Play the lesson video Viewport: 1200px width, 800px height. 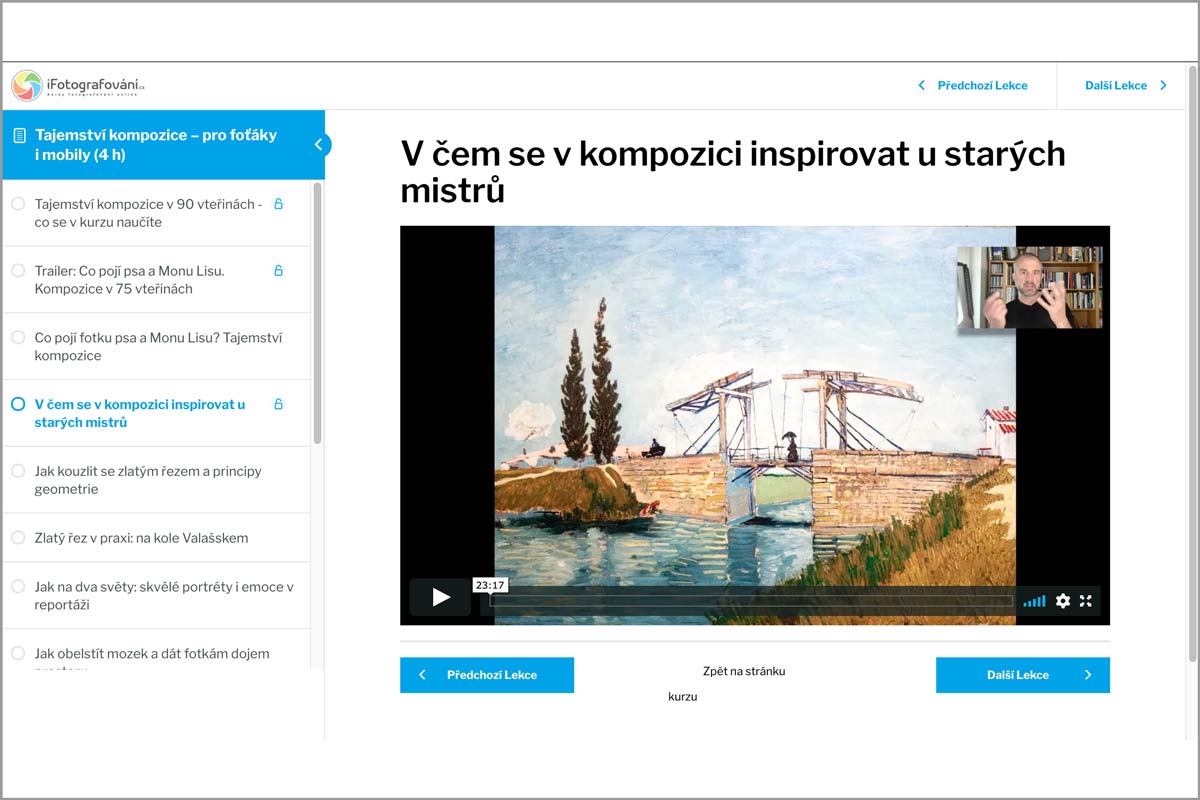coord(440,598)
